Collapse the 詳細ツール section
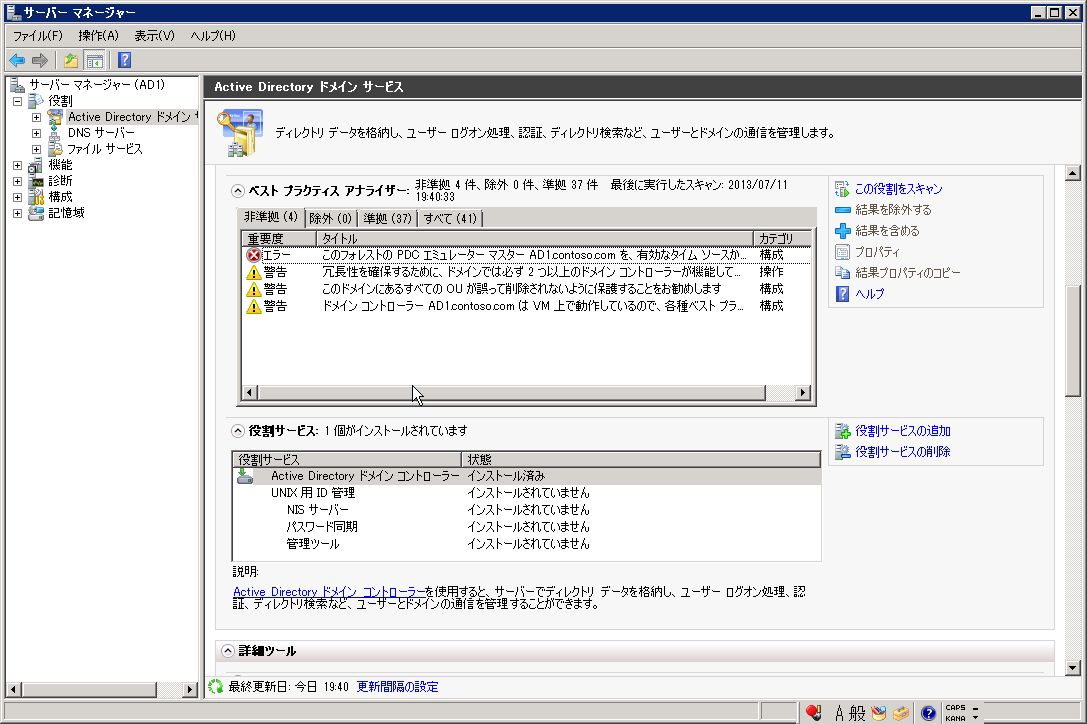The width and height of the screenshot is (1087, 724). coord(227,650)
